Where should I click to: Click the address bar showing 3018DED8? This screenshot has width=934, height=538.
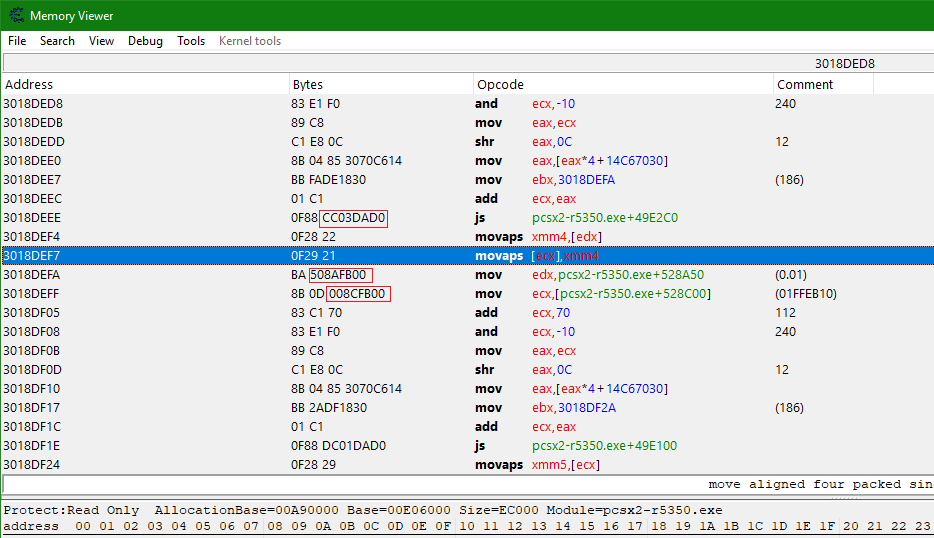[468, 63]
